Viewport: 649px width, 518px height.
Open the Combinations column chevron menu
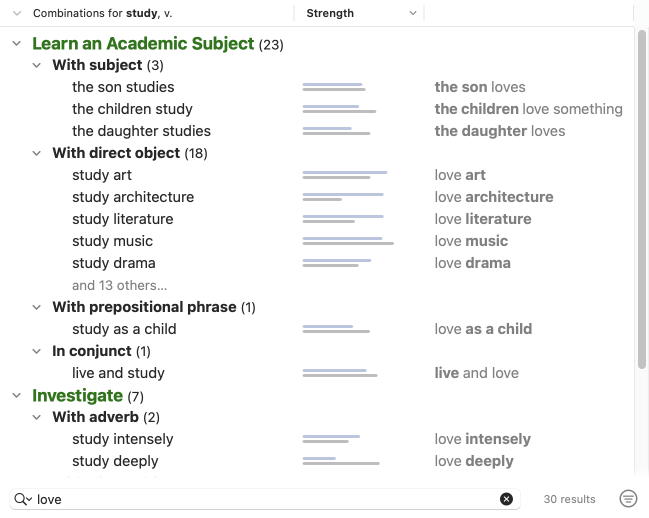pos(17,14)
